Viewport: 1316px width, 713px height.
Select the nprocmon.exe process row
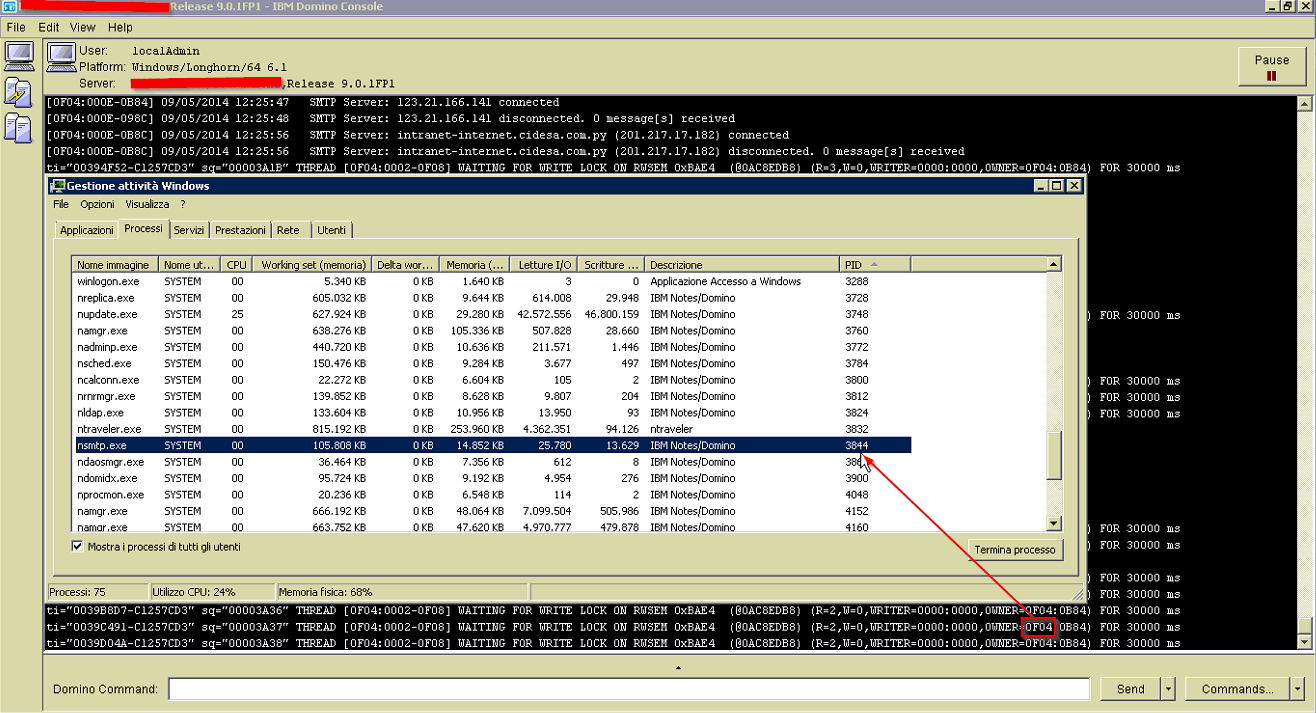[x=491, y=494]
